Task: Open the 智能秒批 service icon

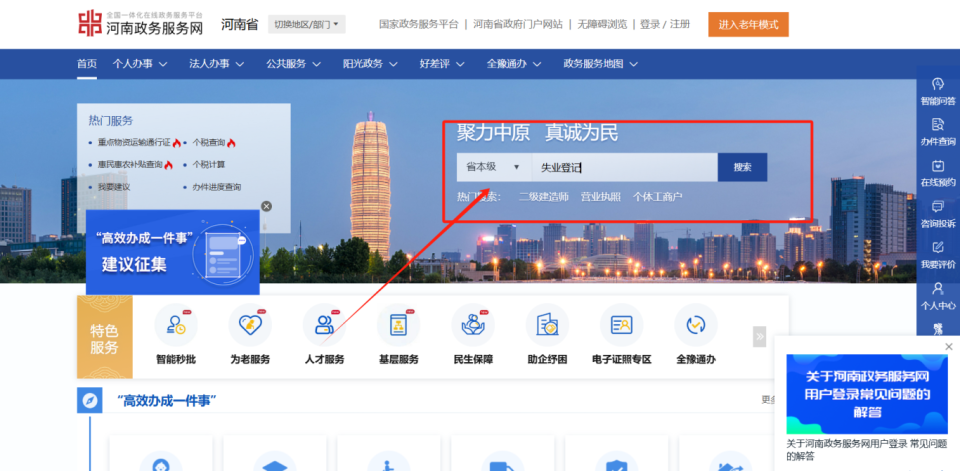Action: [x=176, y=325]
